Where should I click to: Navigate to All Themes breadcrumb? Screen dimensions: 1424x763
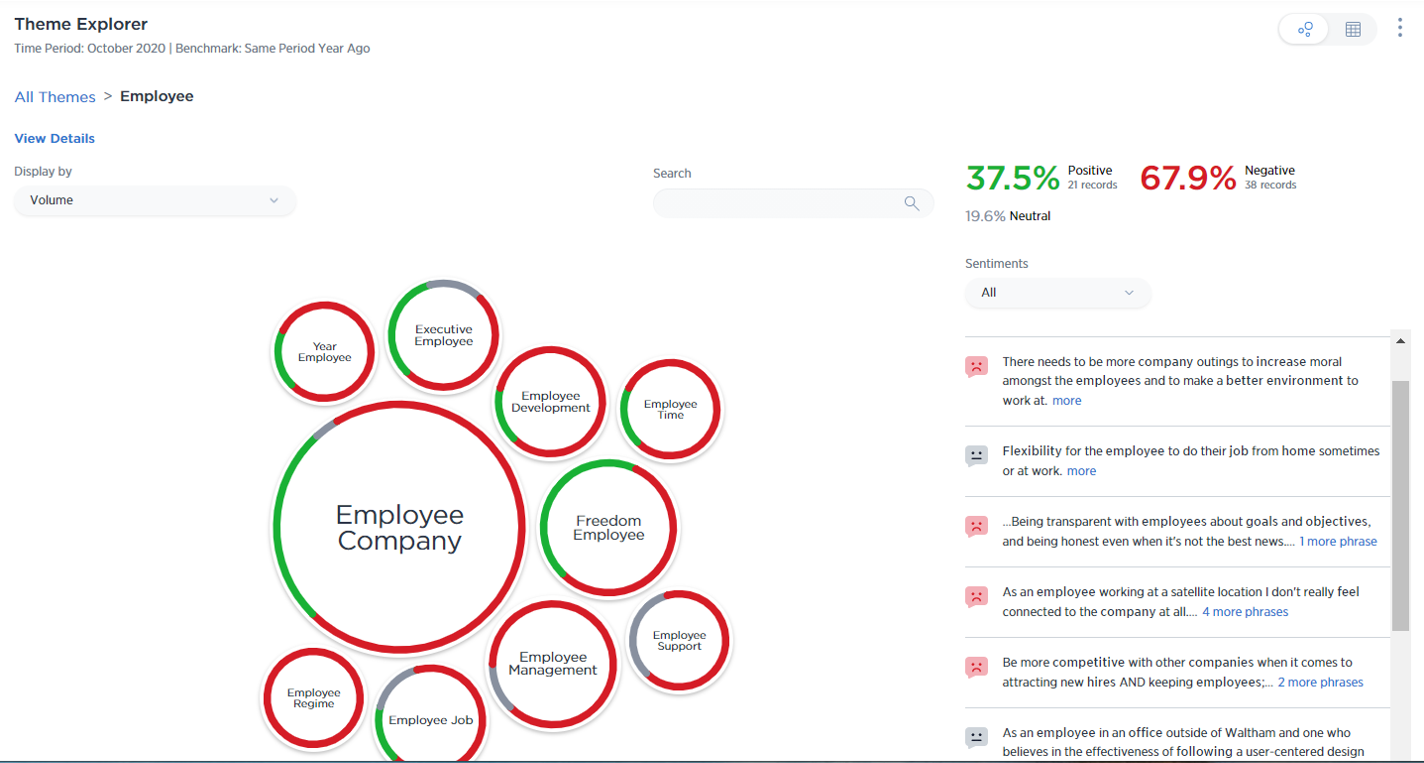click(x=55, y=97)
